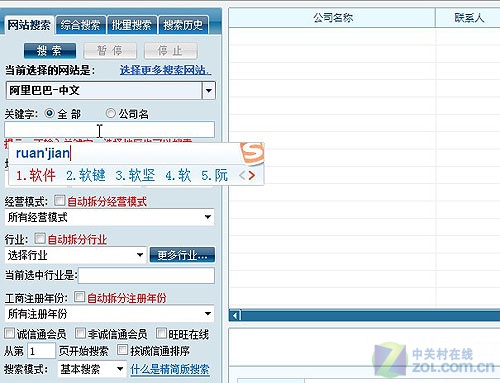This screenshot has width=500, height=383.
Task: Expand the 所有经营模式 dropdown
Action: (x=208, y=217)
